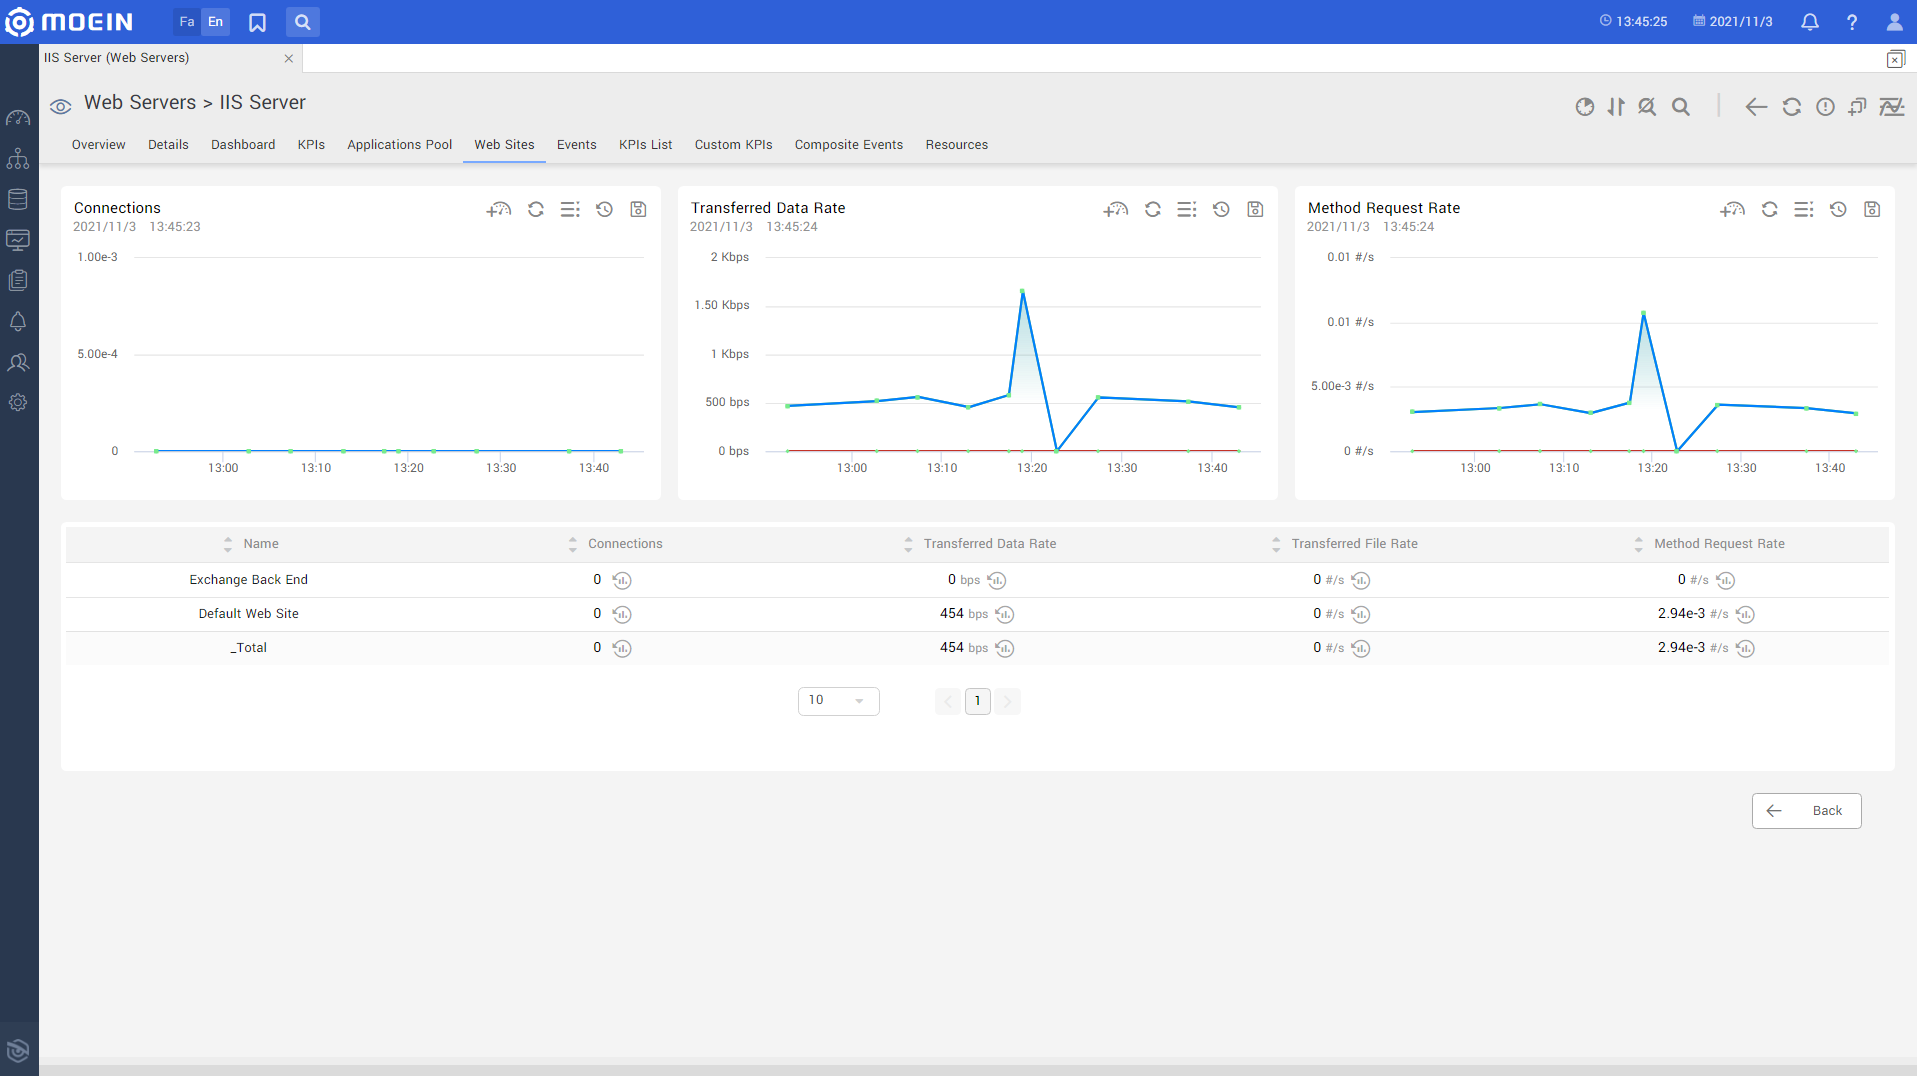Viewport: 1917px width, 1076px height.
Task: Open Method Request Rate list options
Action: coord(1804,209)
